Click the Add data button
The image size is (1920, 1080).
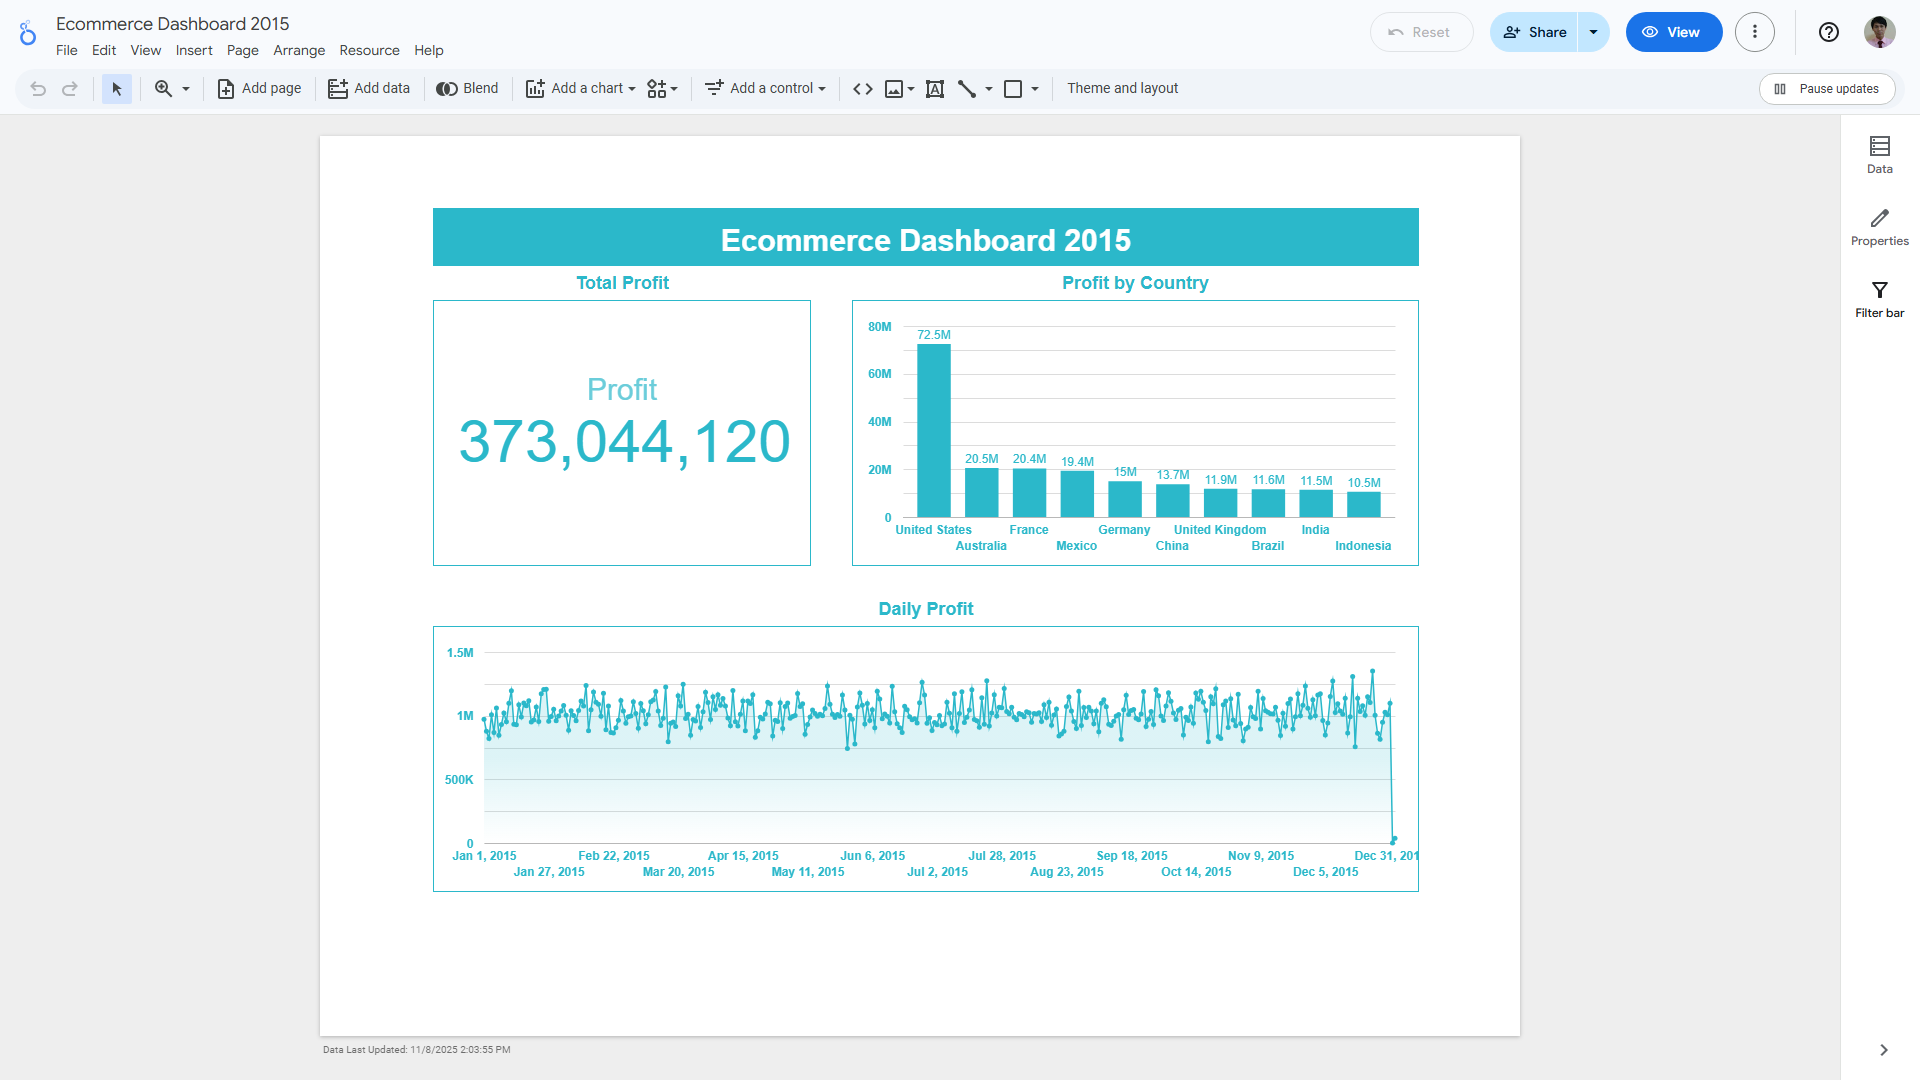click(x=369, y=89)
